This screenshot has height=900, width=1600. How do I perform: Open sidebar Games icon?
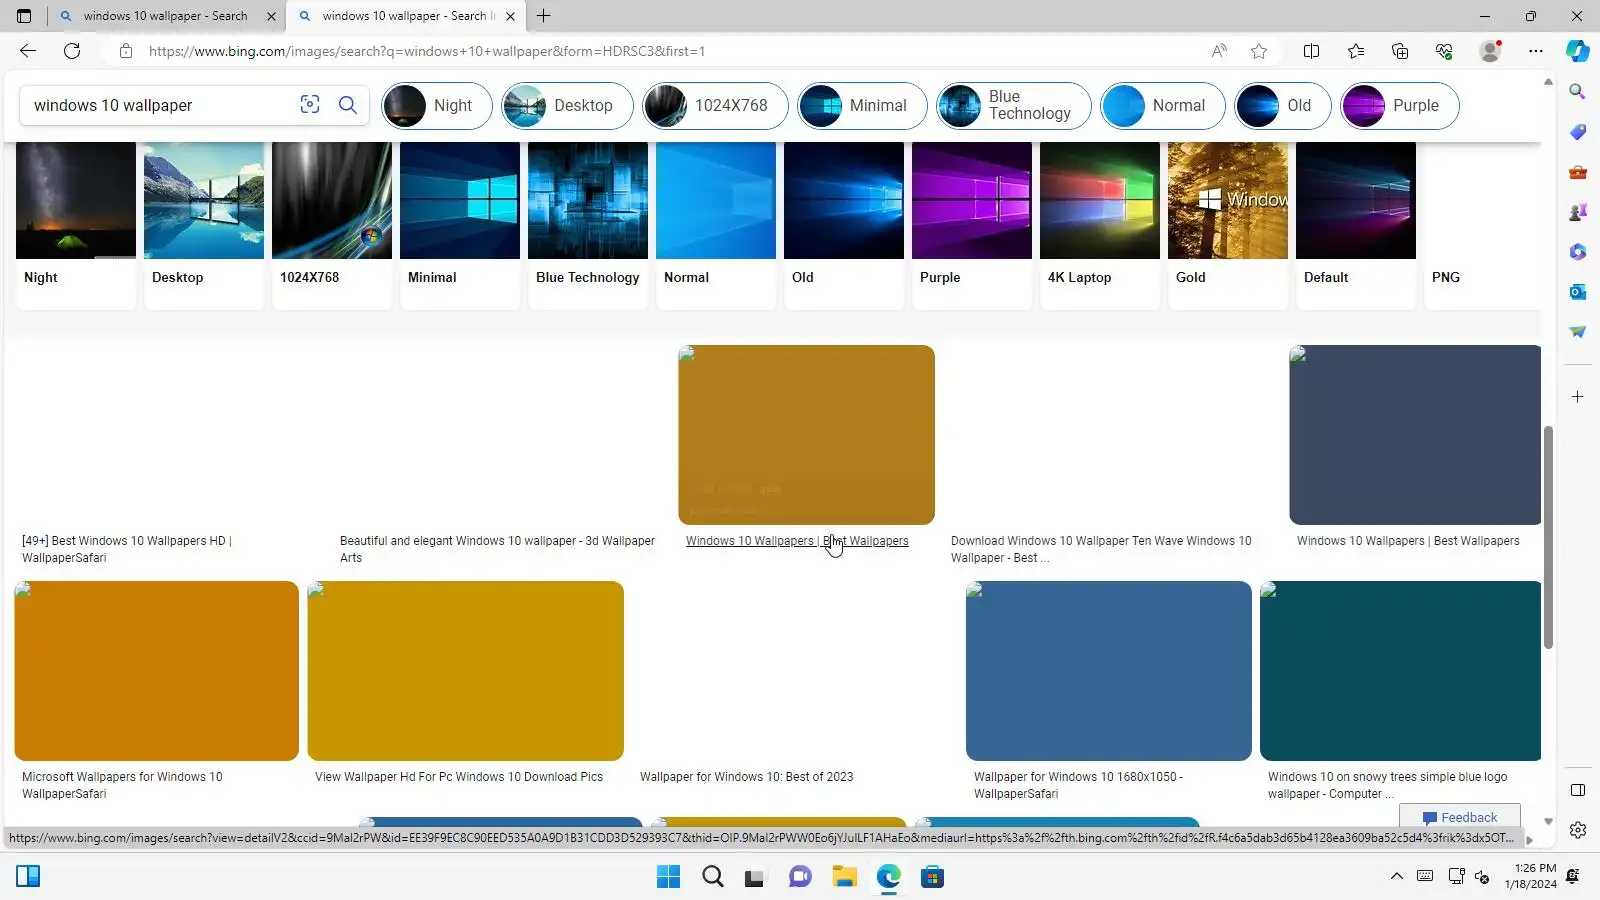pyautogui.click(x=1578, y=212)
